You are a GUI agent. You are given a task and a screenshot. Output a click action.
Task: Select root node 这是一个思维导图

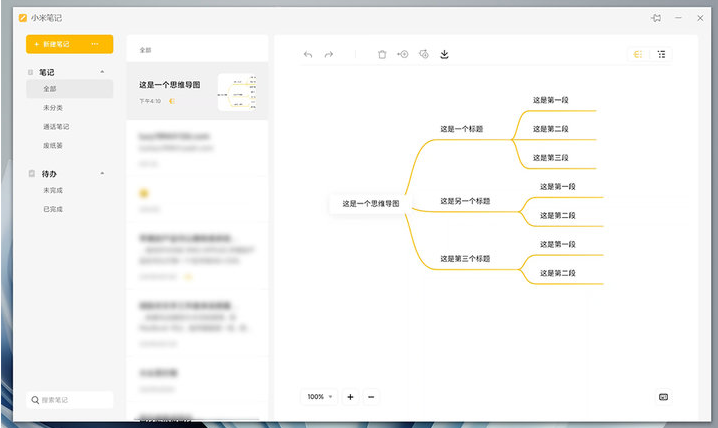click(x=371, y=204)
